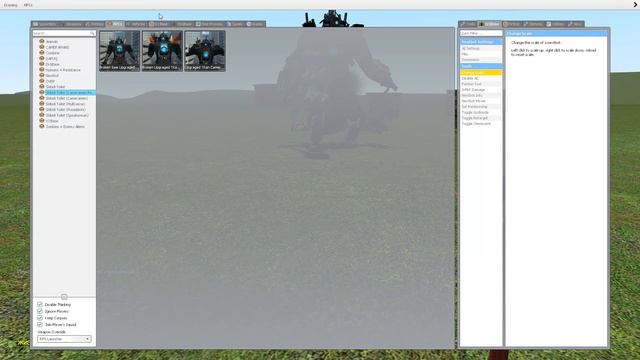Select the highlighted Skibidi Toilet (Cameramen Fo...) row
Screen dimensions: 640x360
[70, 93]
